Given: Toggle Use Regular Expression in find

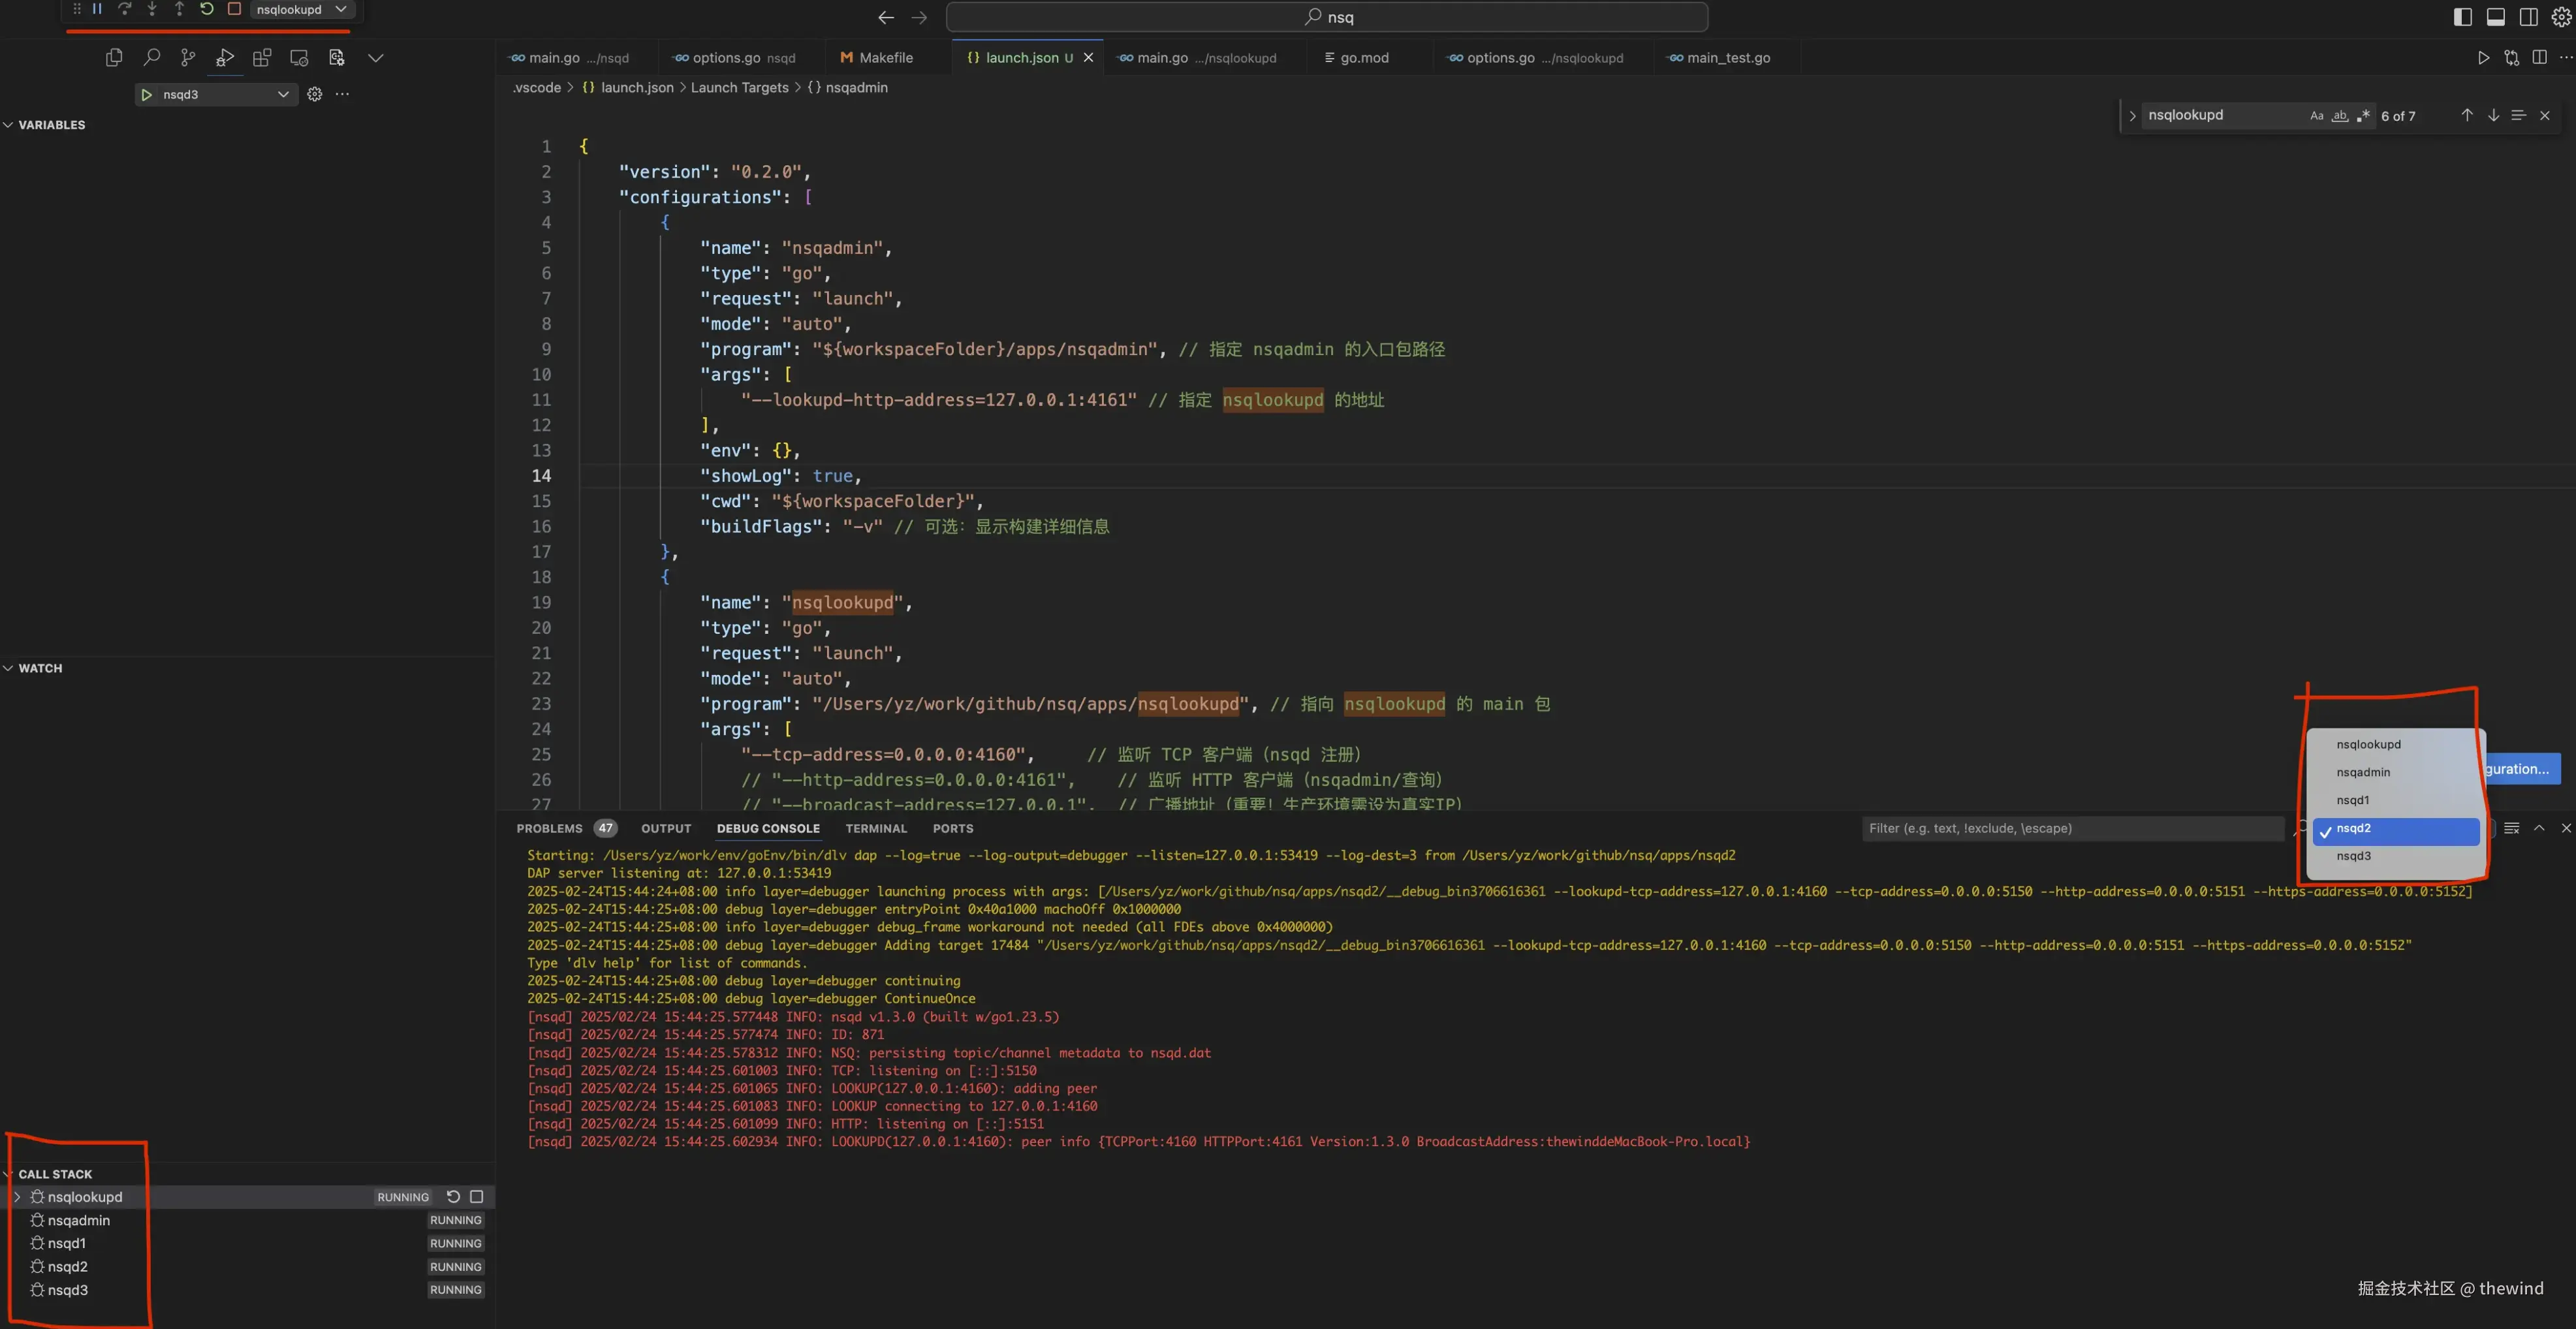Looking at the screenshot, I should tap(2363, 116).
